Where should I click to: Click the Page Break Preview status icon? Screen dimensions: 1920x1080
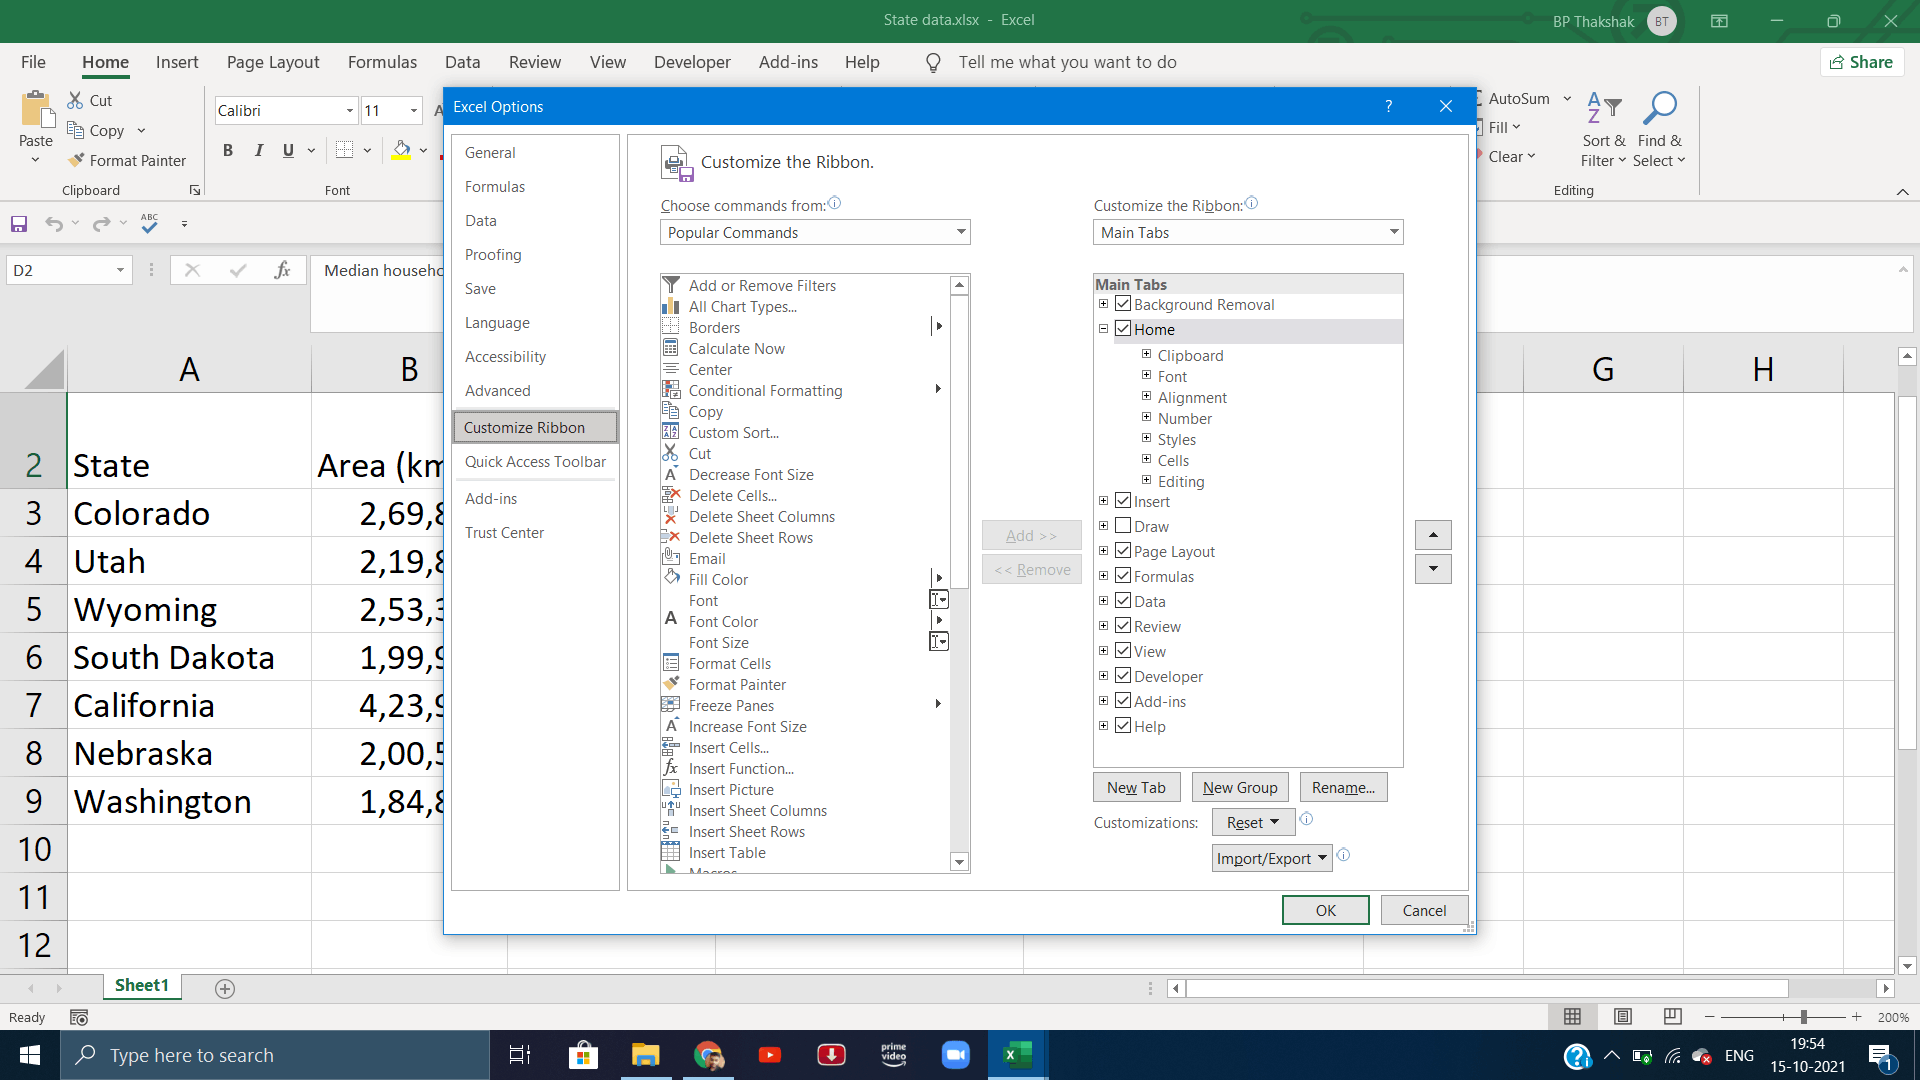[1672, 1017]
